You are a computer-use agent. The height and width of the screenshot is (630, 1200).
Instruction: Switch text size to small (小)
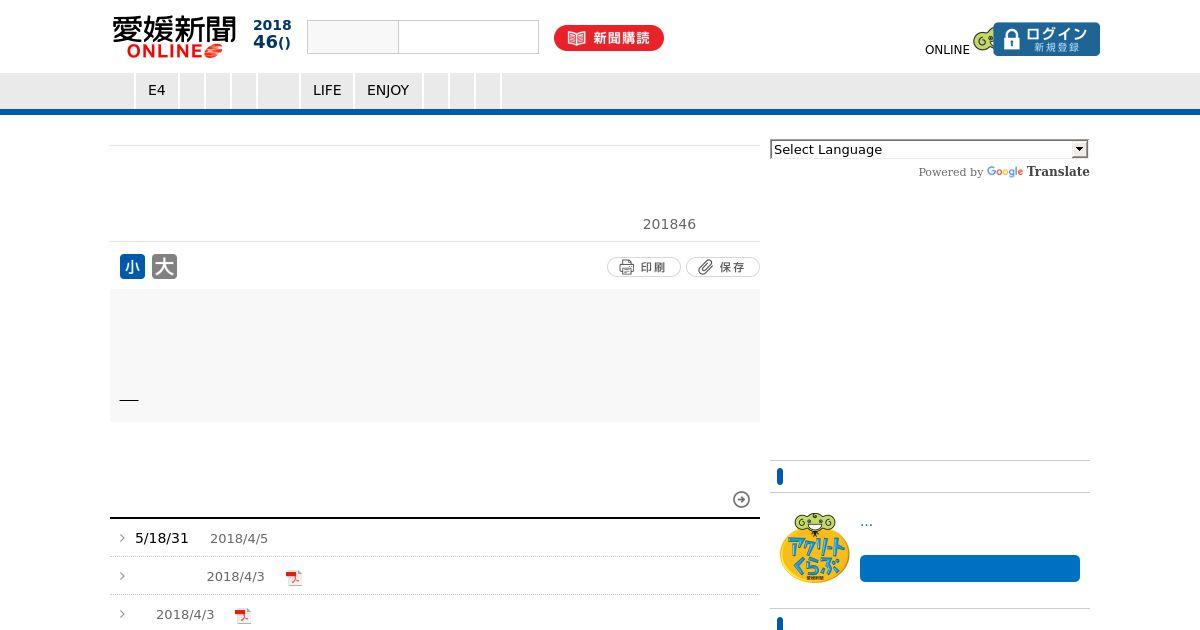tap(132, 267)
